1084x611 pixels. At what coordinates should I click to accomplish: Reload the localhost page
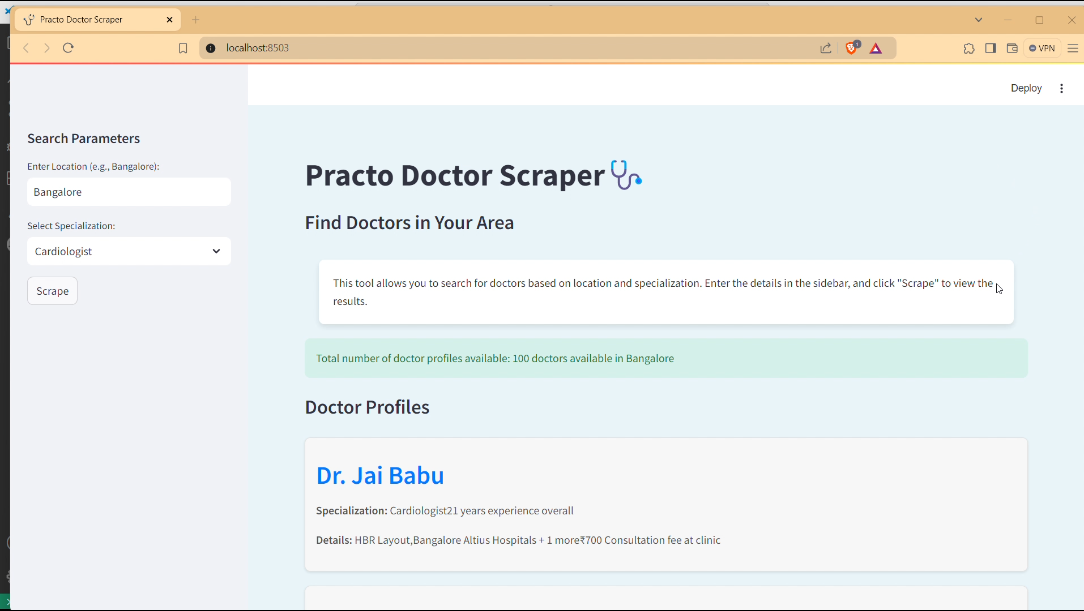click(x=68, y=48)
